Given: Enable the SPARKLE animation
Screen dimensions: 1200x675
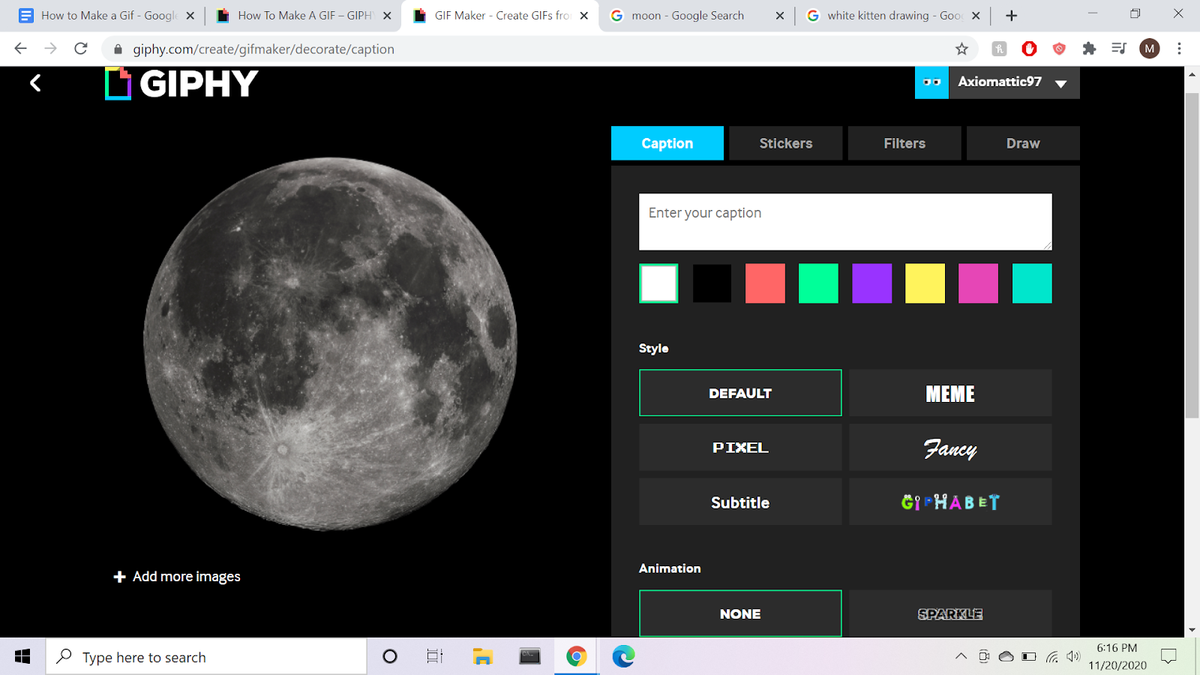Looking at the screenshot, I should coord(950,613).
